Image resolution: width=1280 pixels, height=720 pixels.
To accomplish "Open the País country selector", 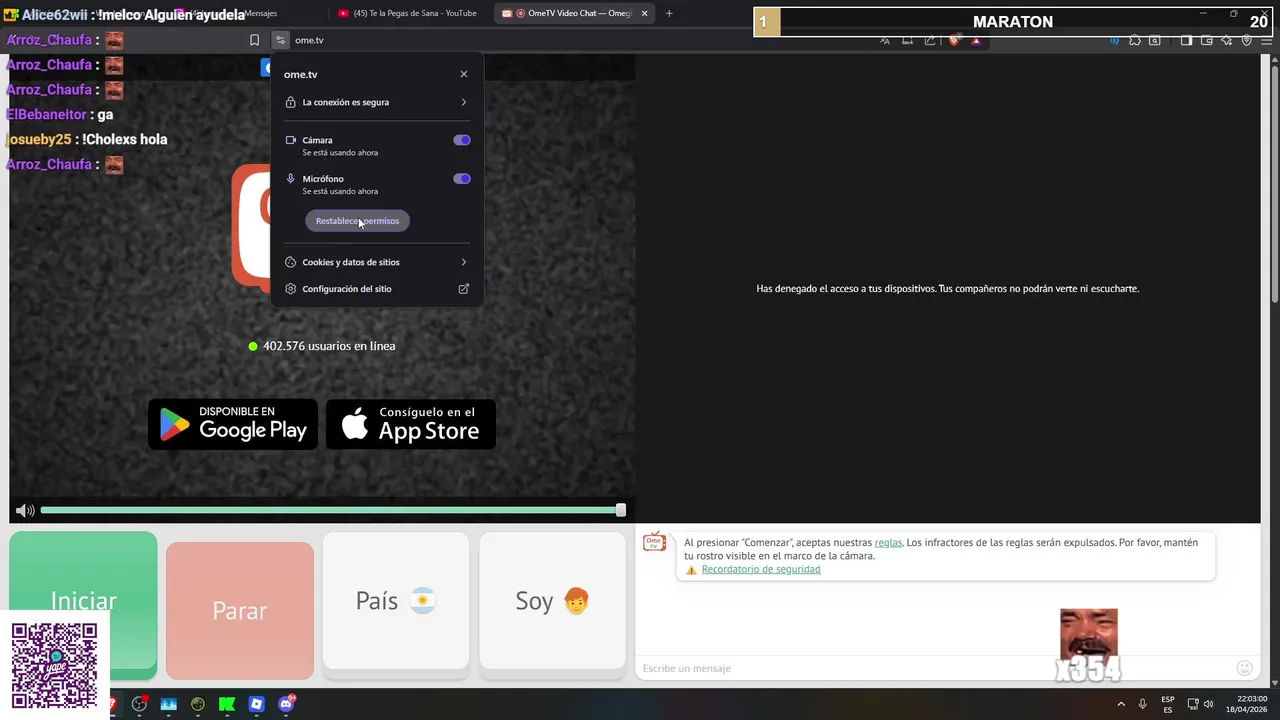I will pyautogui.click(x=396, y=600).
